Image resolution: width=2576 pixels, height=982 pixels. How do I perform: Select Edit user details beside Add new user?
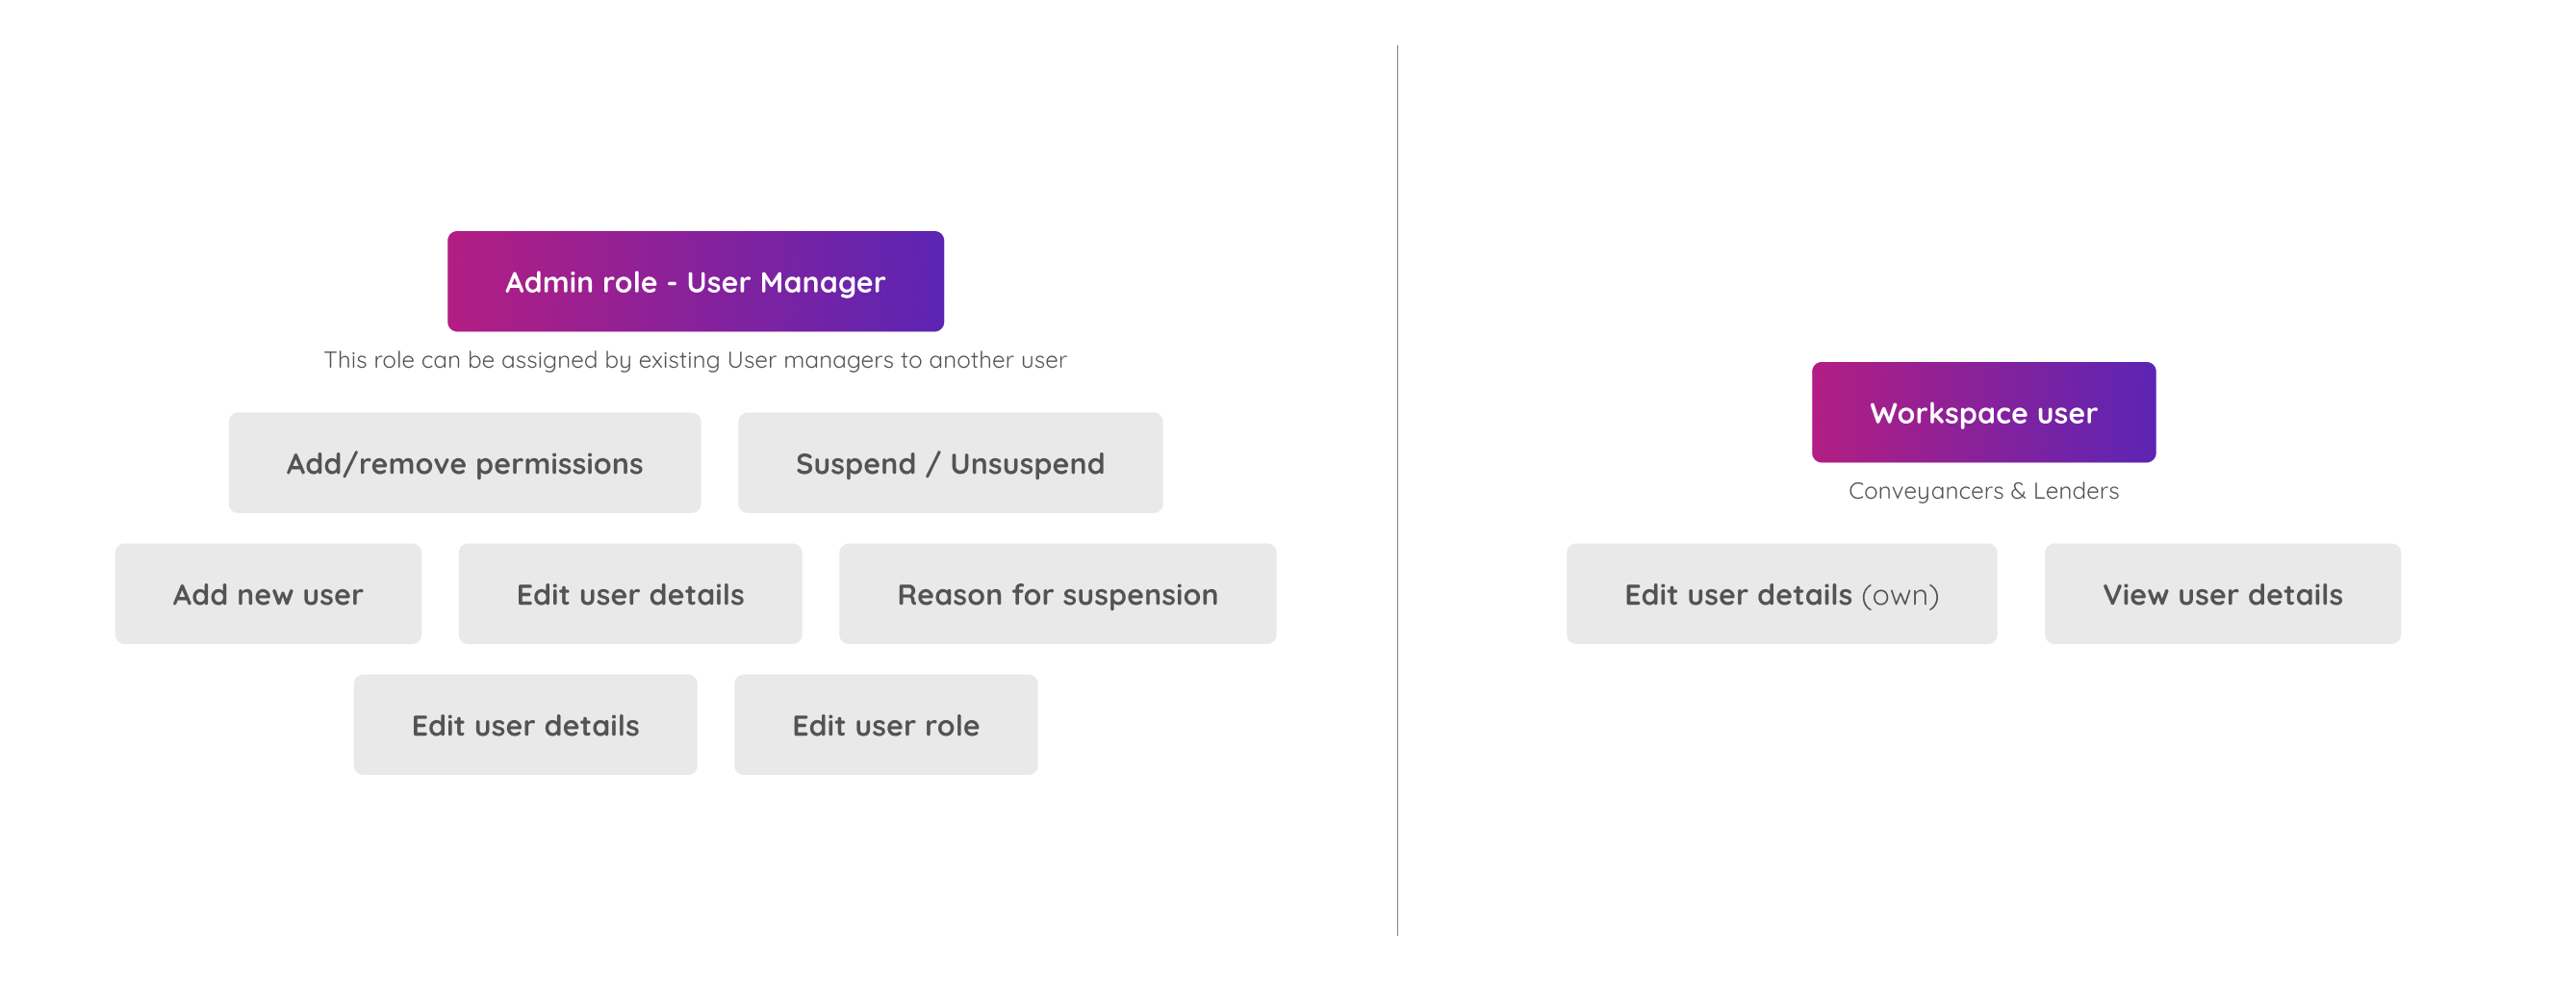(x=630, y=594)
